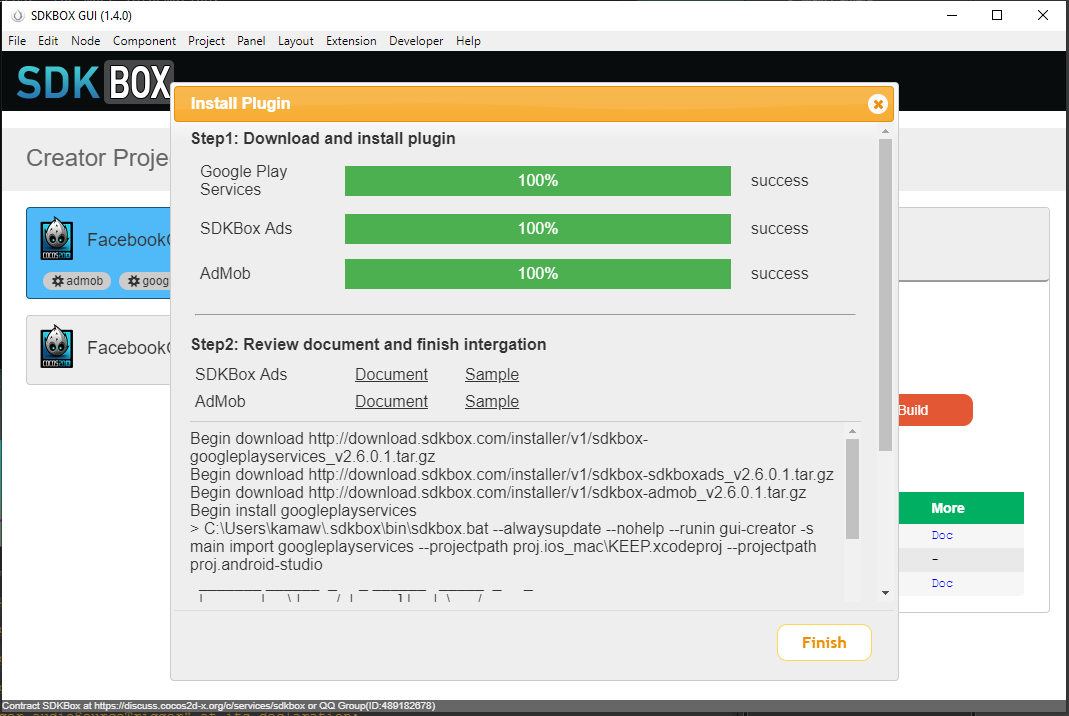The image size is (1069, 716).
Task: Click the SDKBOX logo
Action: pyautogui.click(x=94, y=82)
